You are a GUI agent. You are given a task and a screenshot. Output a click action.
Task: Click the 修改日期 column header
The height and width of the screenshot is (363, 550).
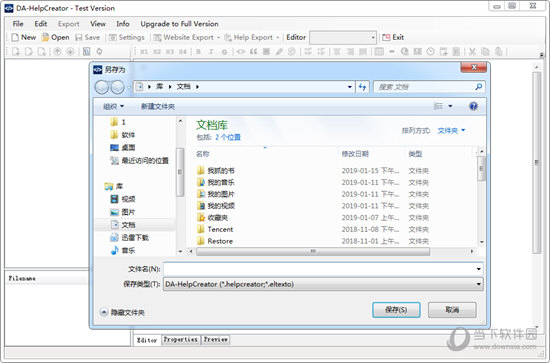355,154
